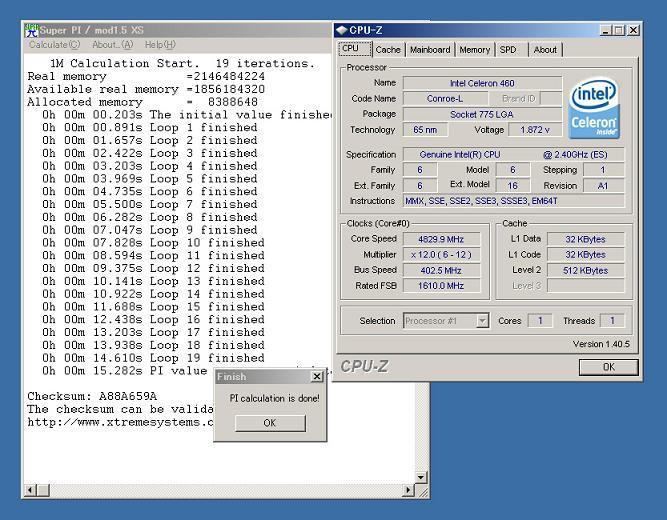Click the 'Real memory =2146484224' line
Screen dimensions: 667x520
click(x=146, y=76)
